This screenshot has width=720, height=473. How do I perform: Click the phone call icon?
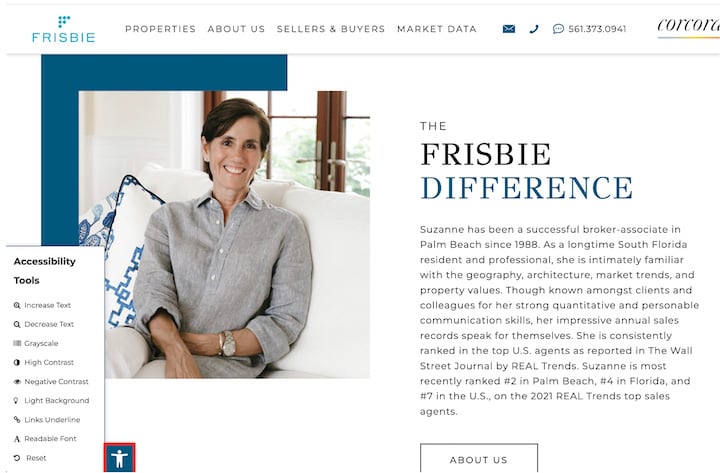(x=534, y=29)
